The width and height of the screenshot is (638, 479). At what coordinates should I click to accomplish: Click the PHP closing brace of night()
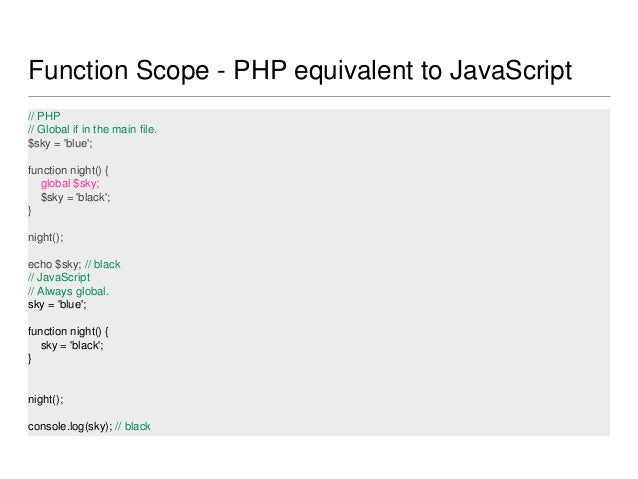point(30,211)
